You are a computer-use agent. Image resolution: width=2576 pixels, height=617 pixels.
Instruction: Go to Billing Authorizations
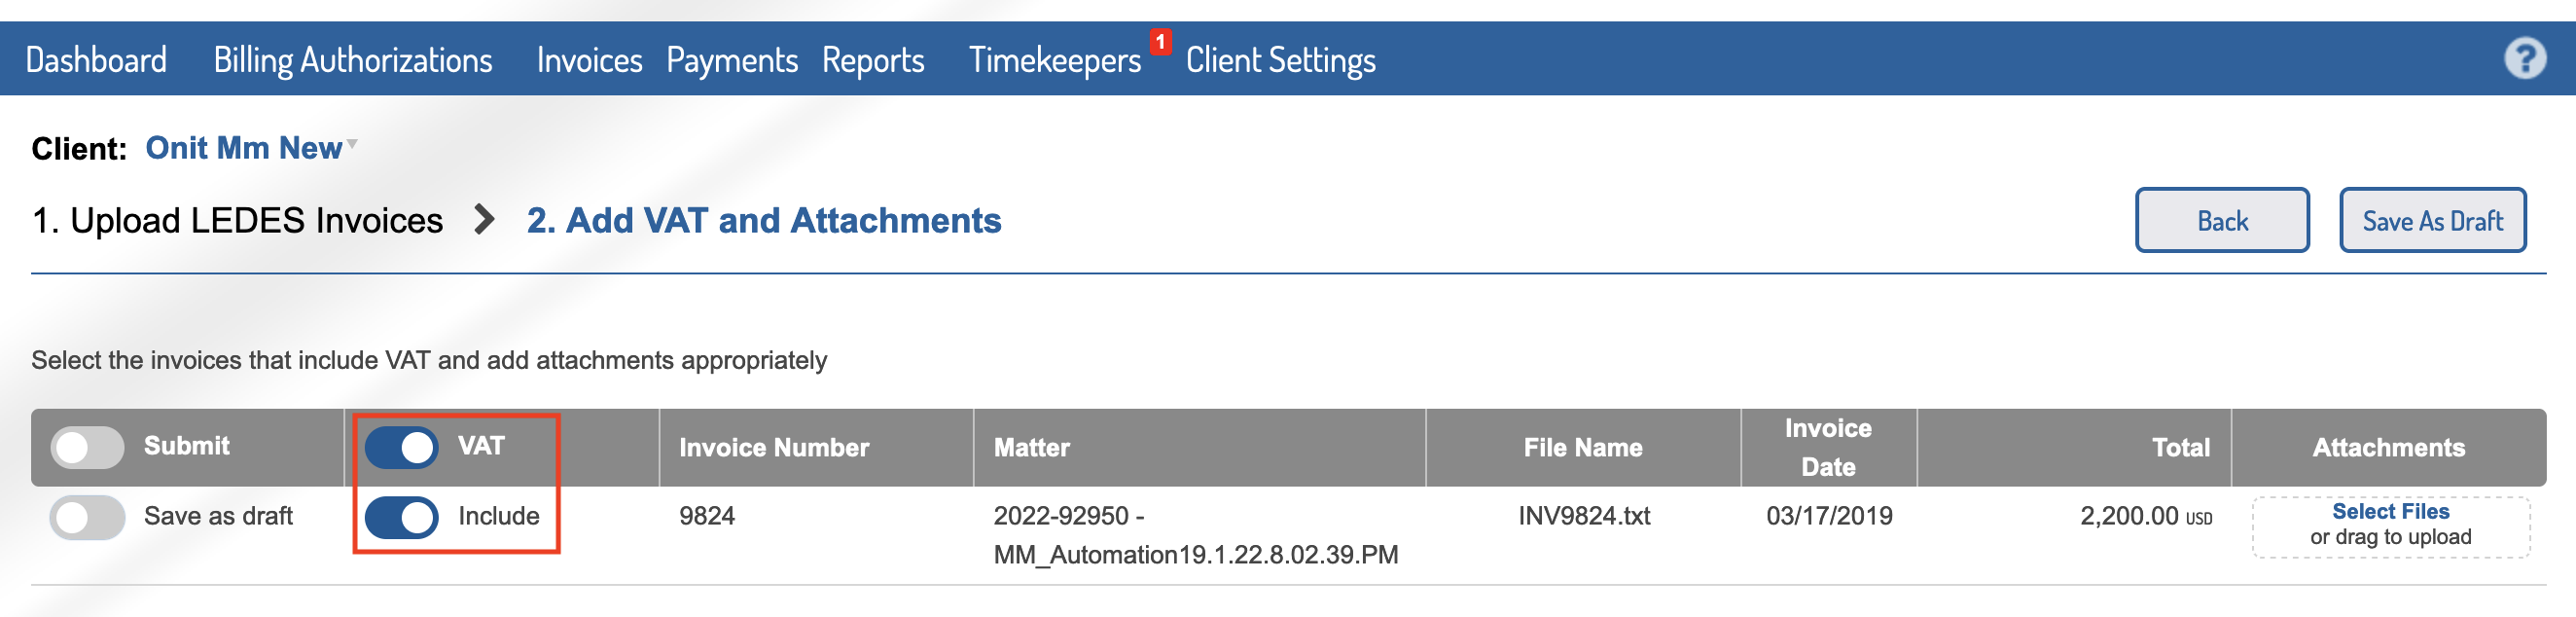coord(353,60)
